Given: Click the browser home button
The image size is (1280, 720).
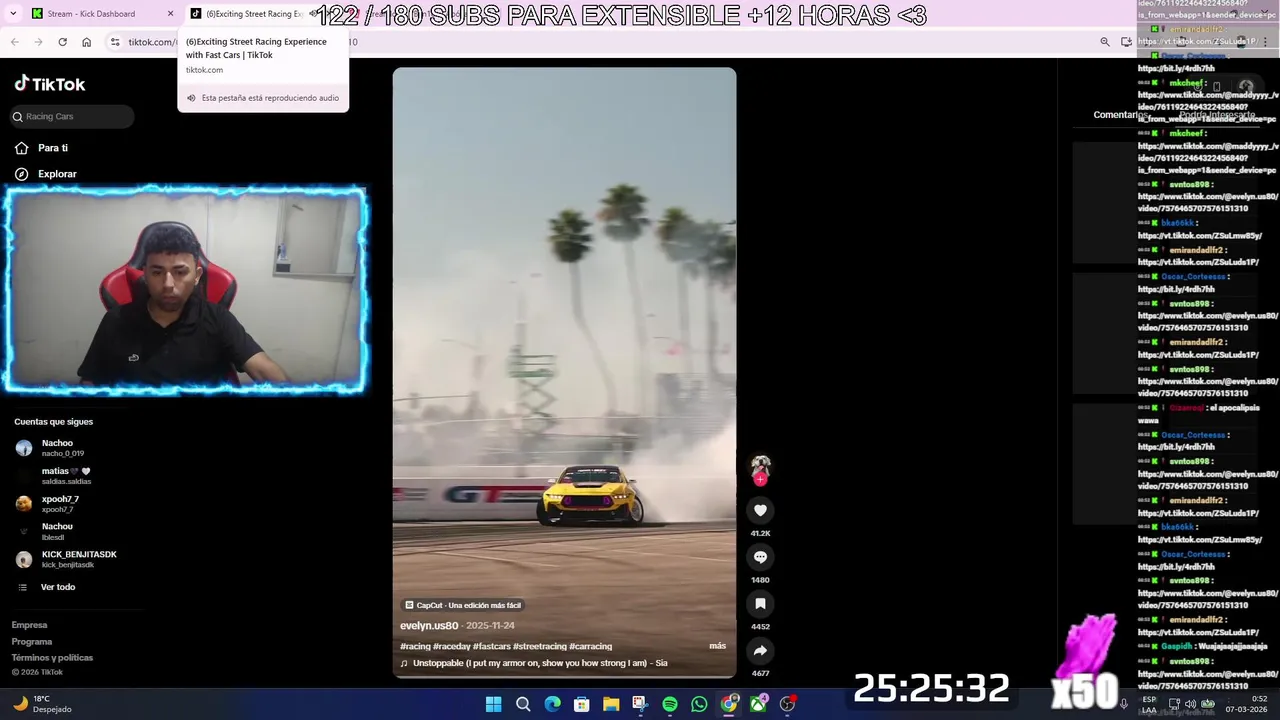Looking at the screenshot, I should (x=86, y=42).
